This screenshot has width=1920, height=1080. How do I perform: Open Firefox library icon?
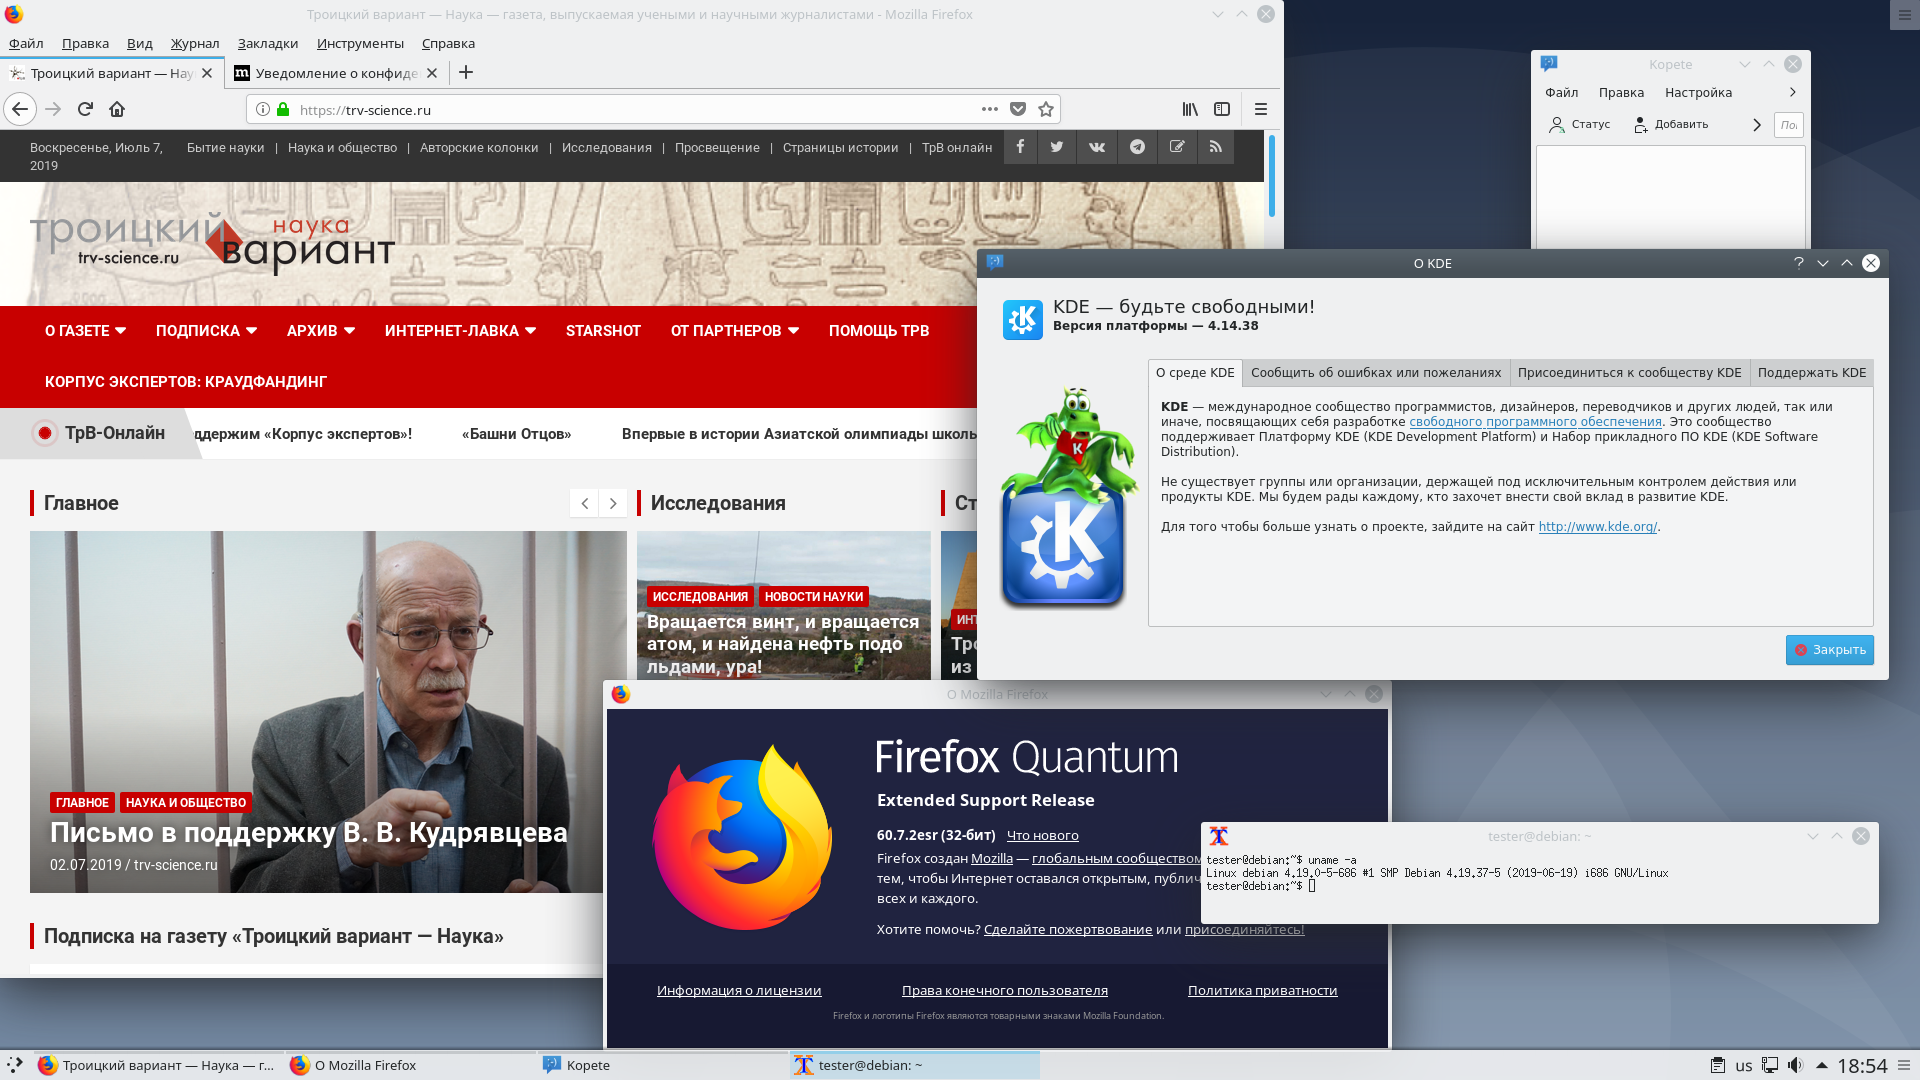[x=1190, y=109]
